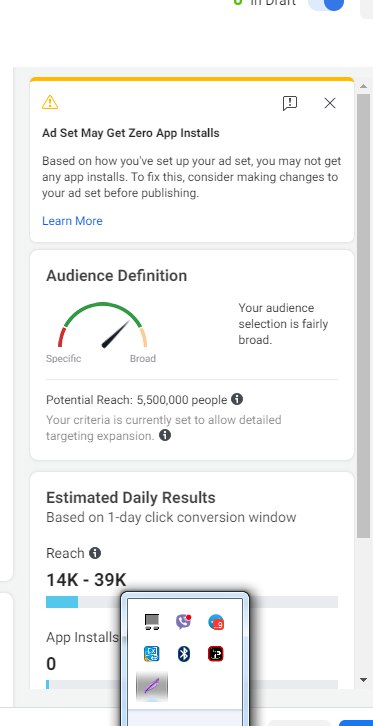Click the Bluetooth tray icon
The image size is (373, 726).
(x=184, y=654)
